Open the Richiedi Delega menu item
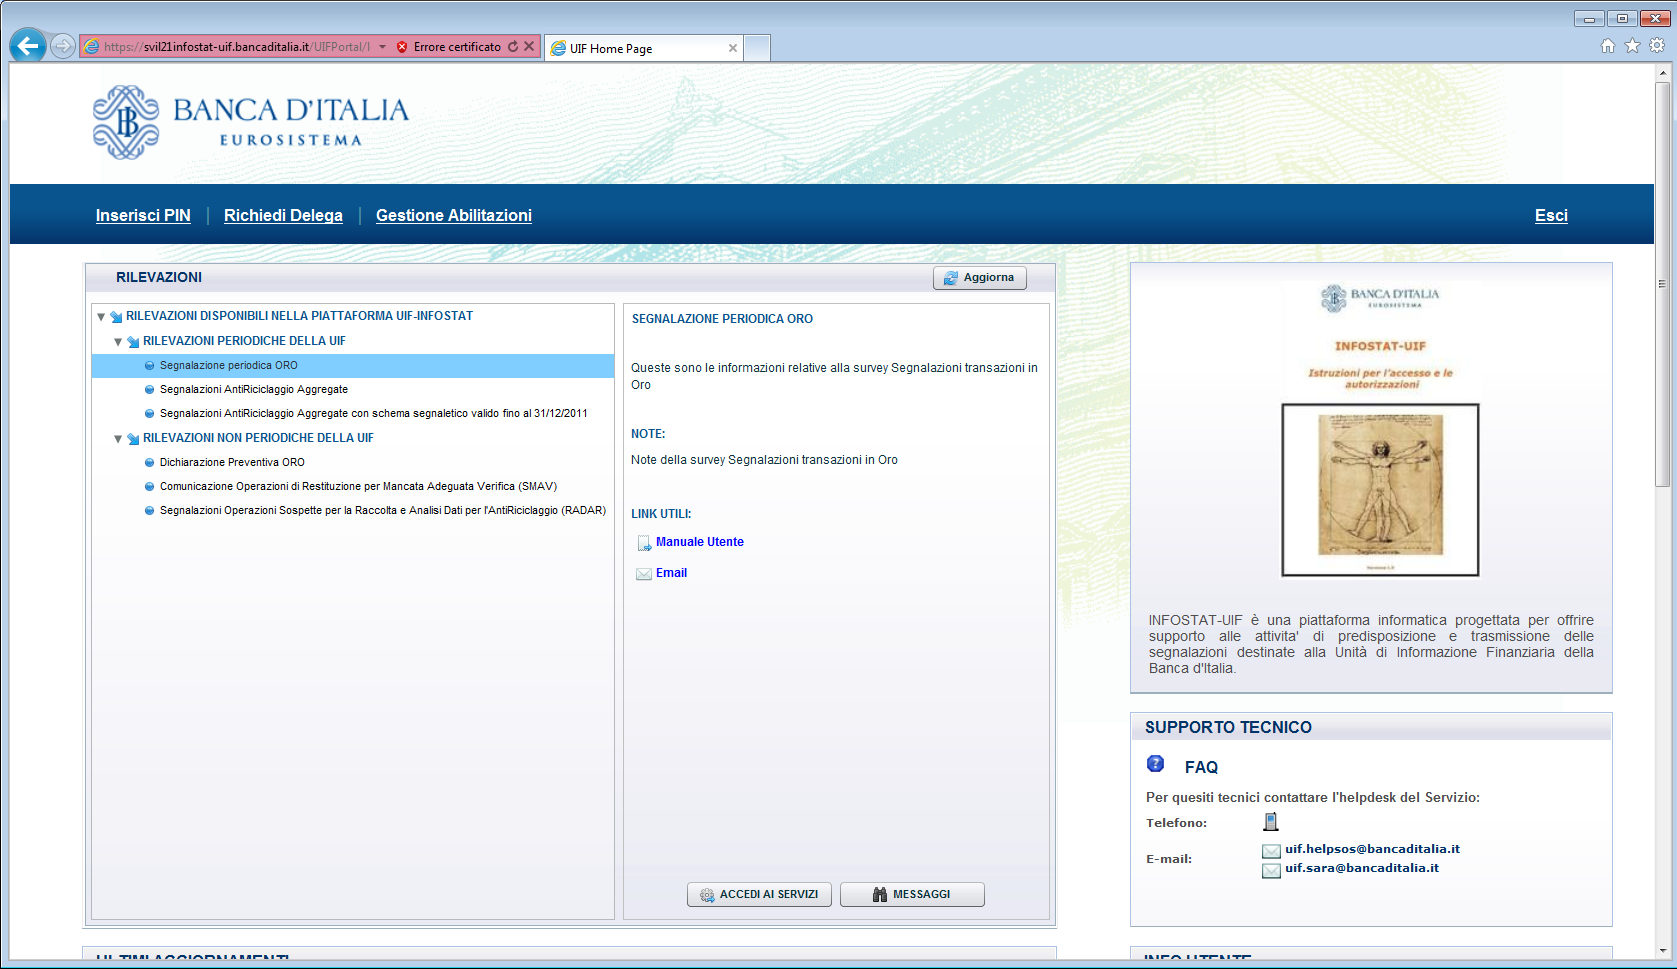 coord(283,215)
